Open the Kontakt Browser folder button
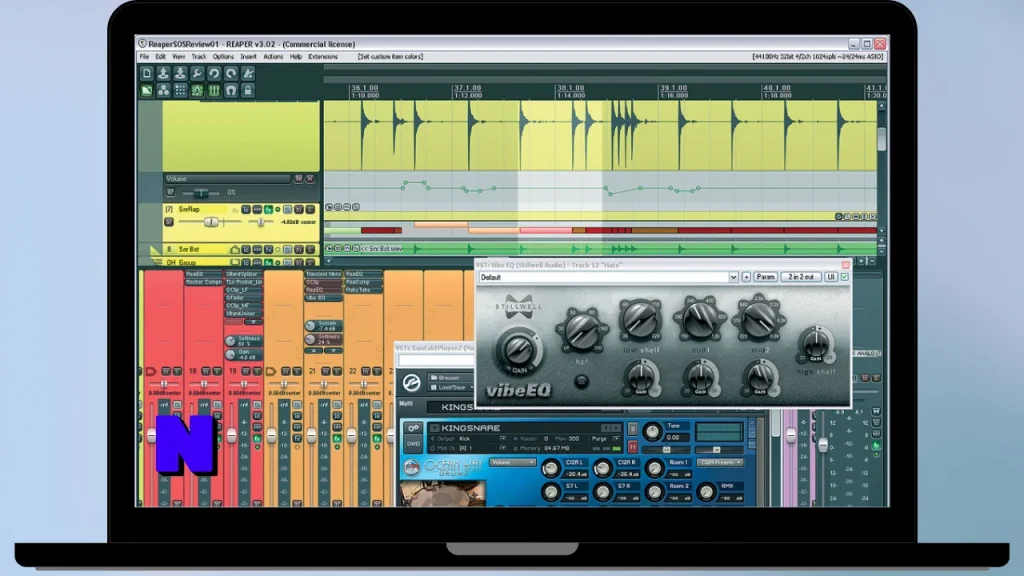The width and height of the screenshot is (1024, 576). [x=449, y=377]
